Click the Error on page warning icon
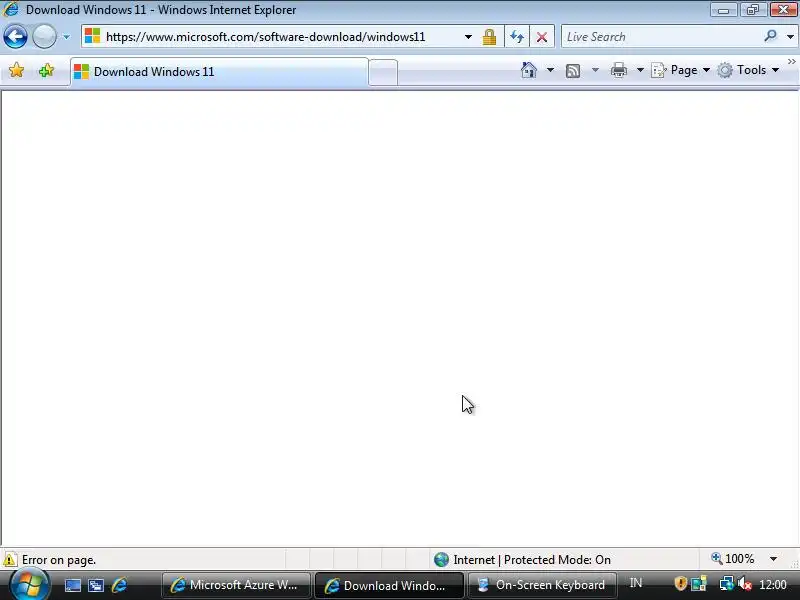Screen dimensions: 800x600 10,560
